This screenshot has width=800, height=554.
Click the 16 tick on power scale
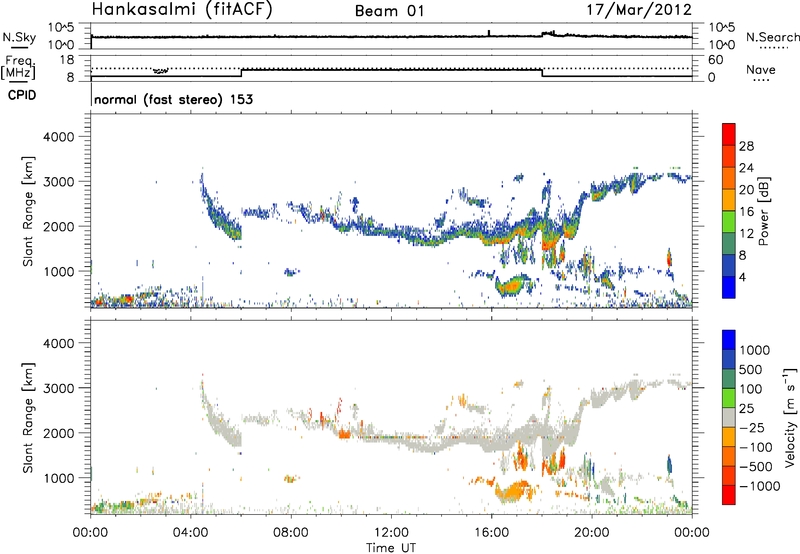(x=746, y=212)
